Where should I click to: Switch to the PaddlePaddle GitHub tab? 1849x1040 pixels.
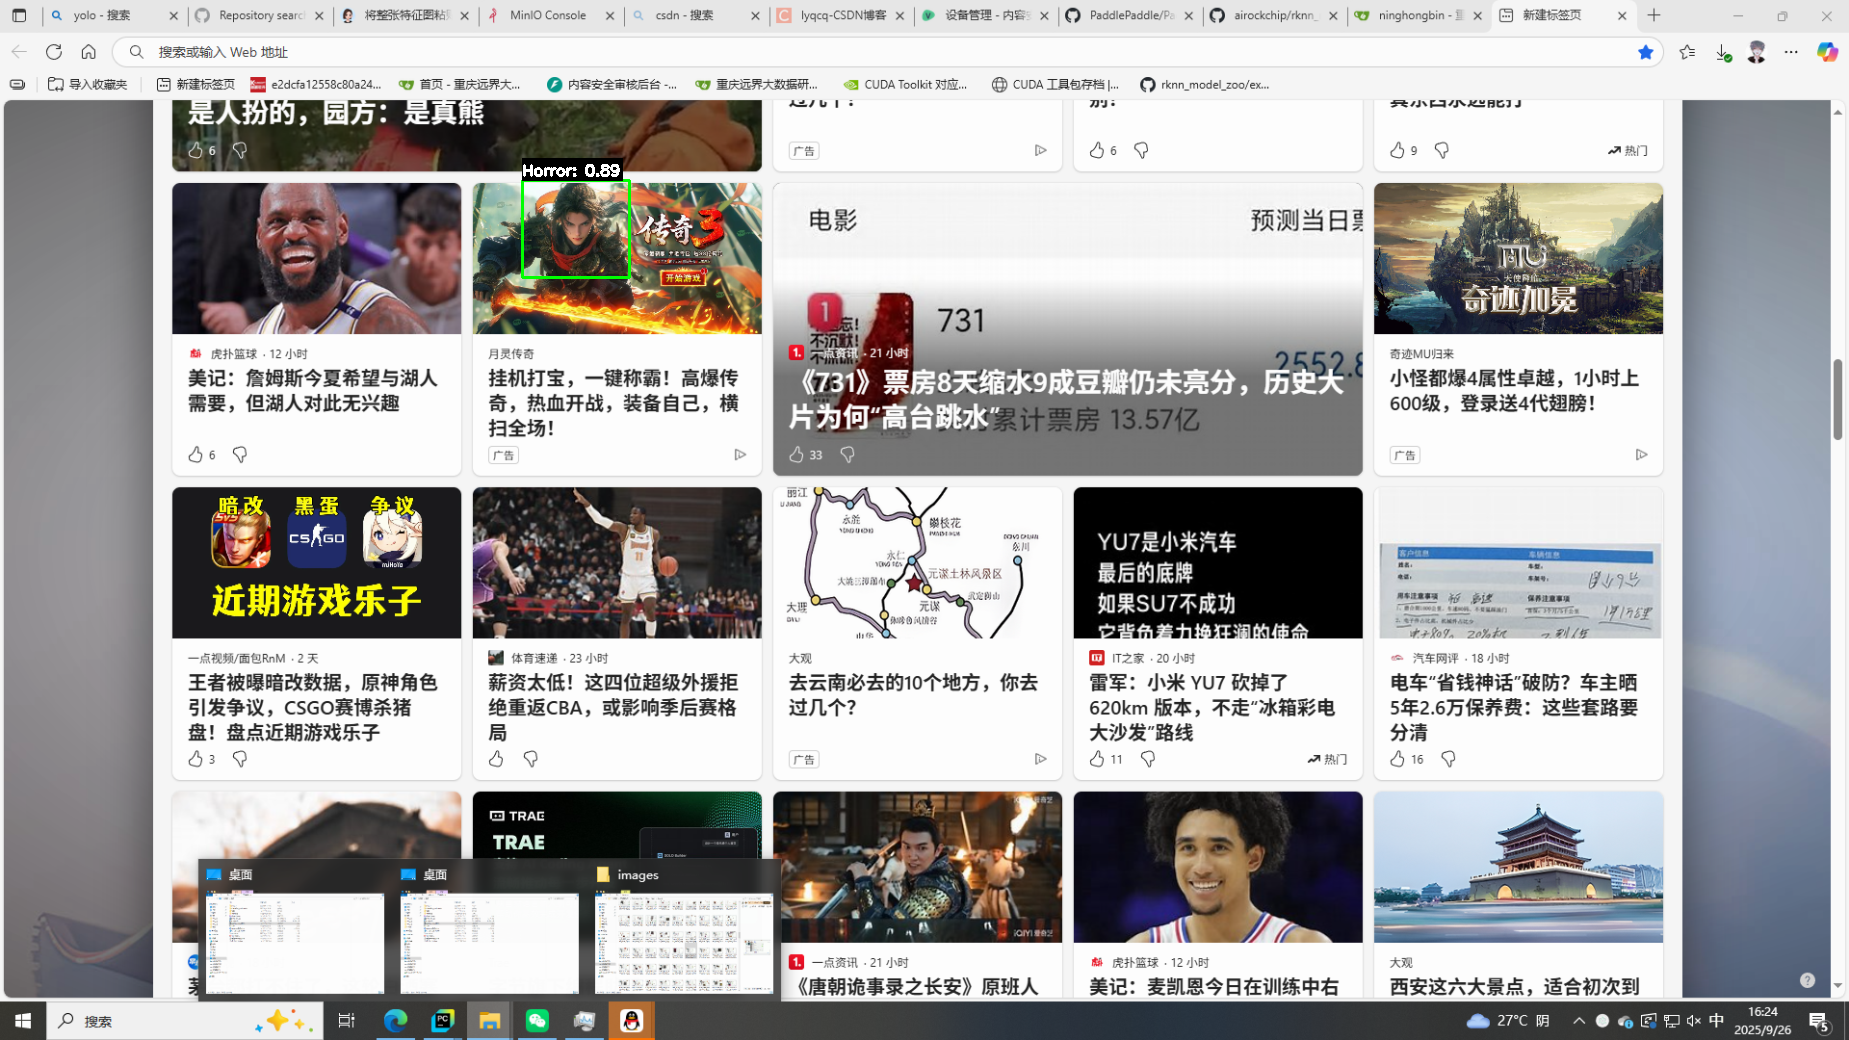[x=1130, y=15]
